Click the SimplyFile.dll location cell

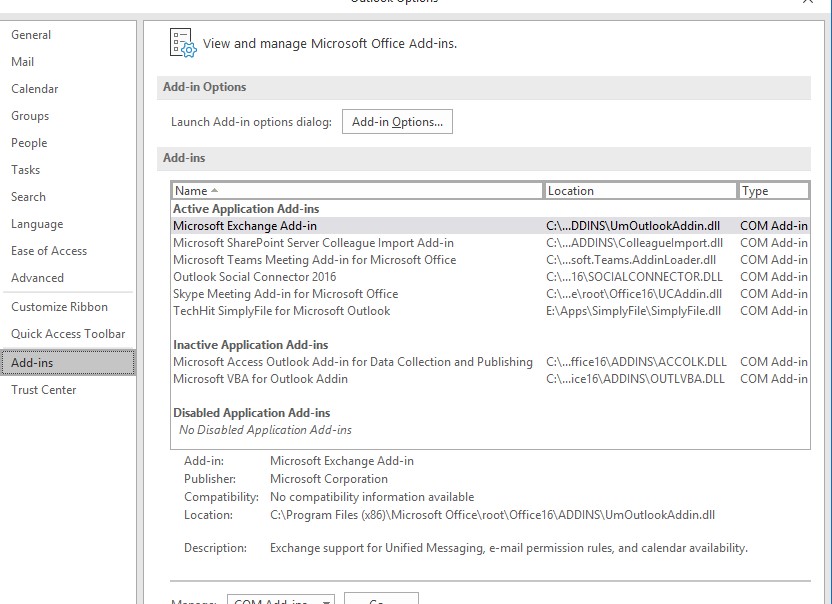pos(633,311)
